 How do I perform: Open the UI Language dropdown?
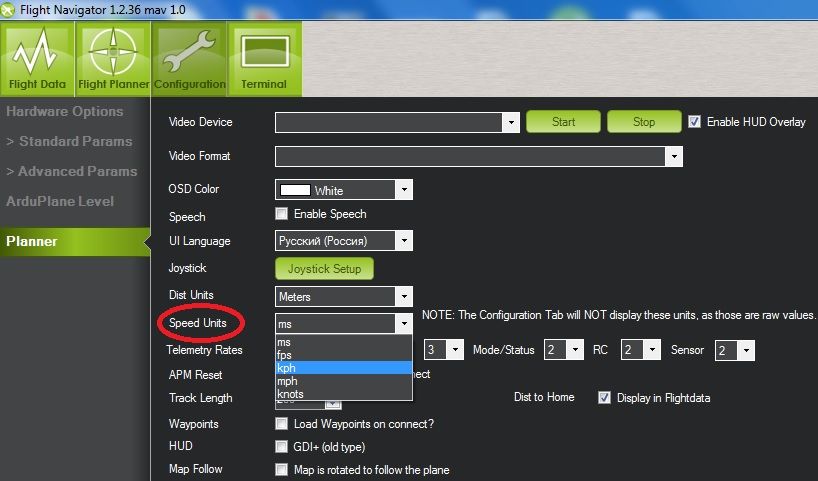tap(403, 241)
